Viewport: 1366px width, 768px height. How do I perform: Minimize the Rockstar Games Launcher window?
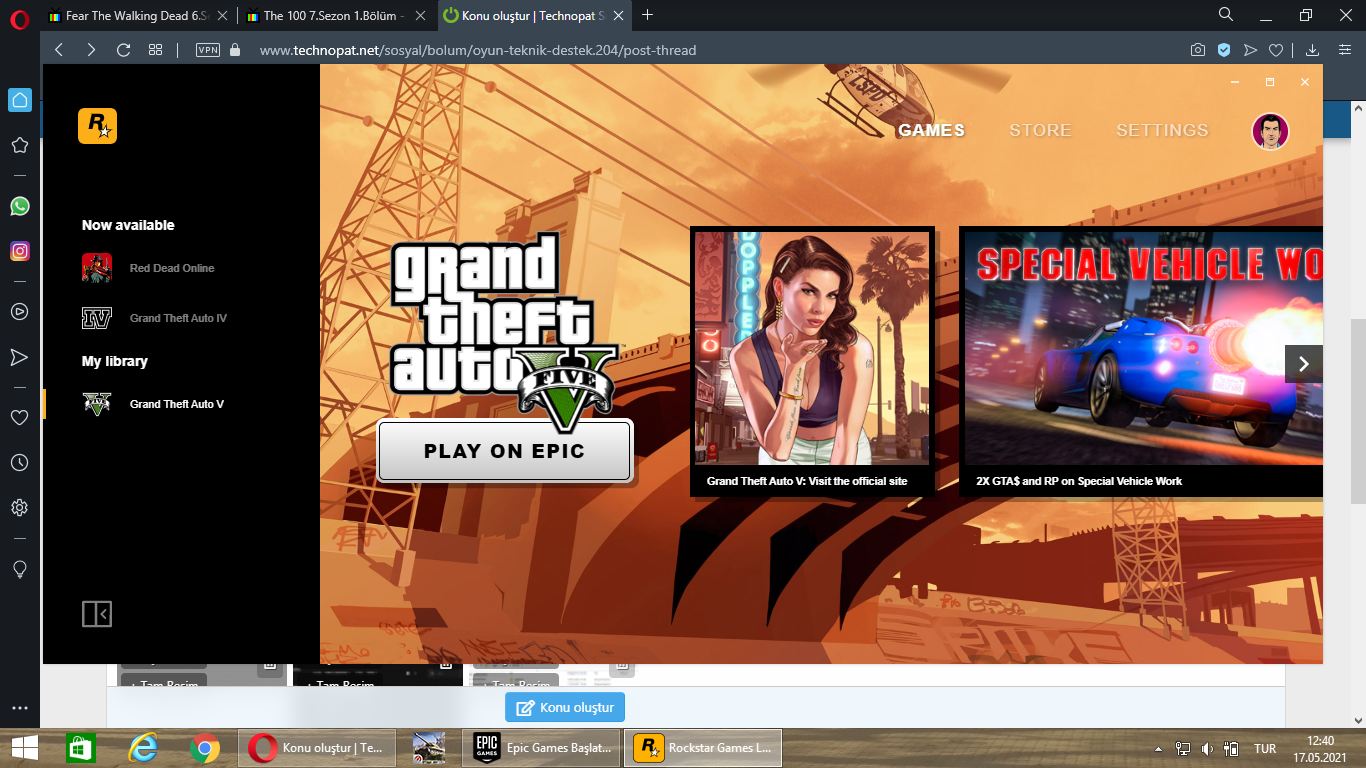tap(1235, 82)
